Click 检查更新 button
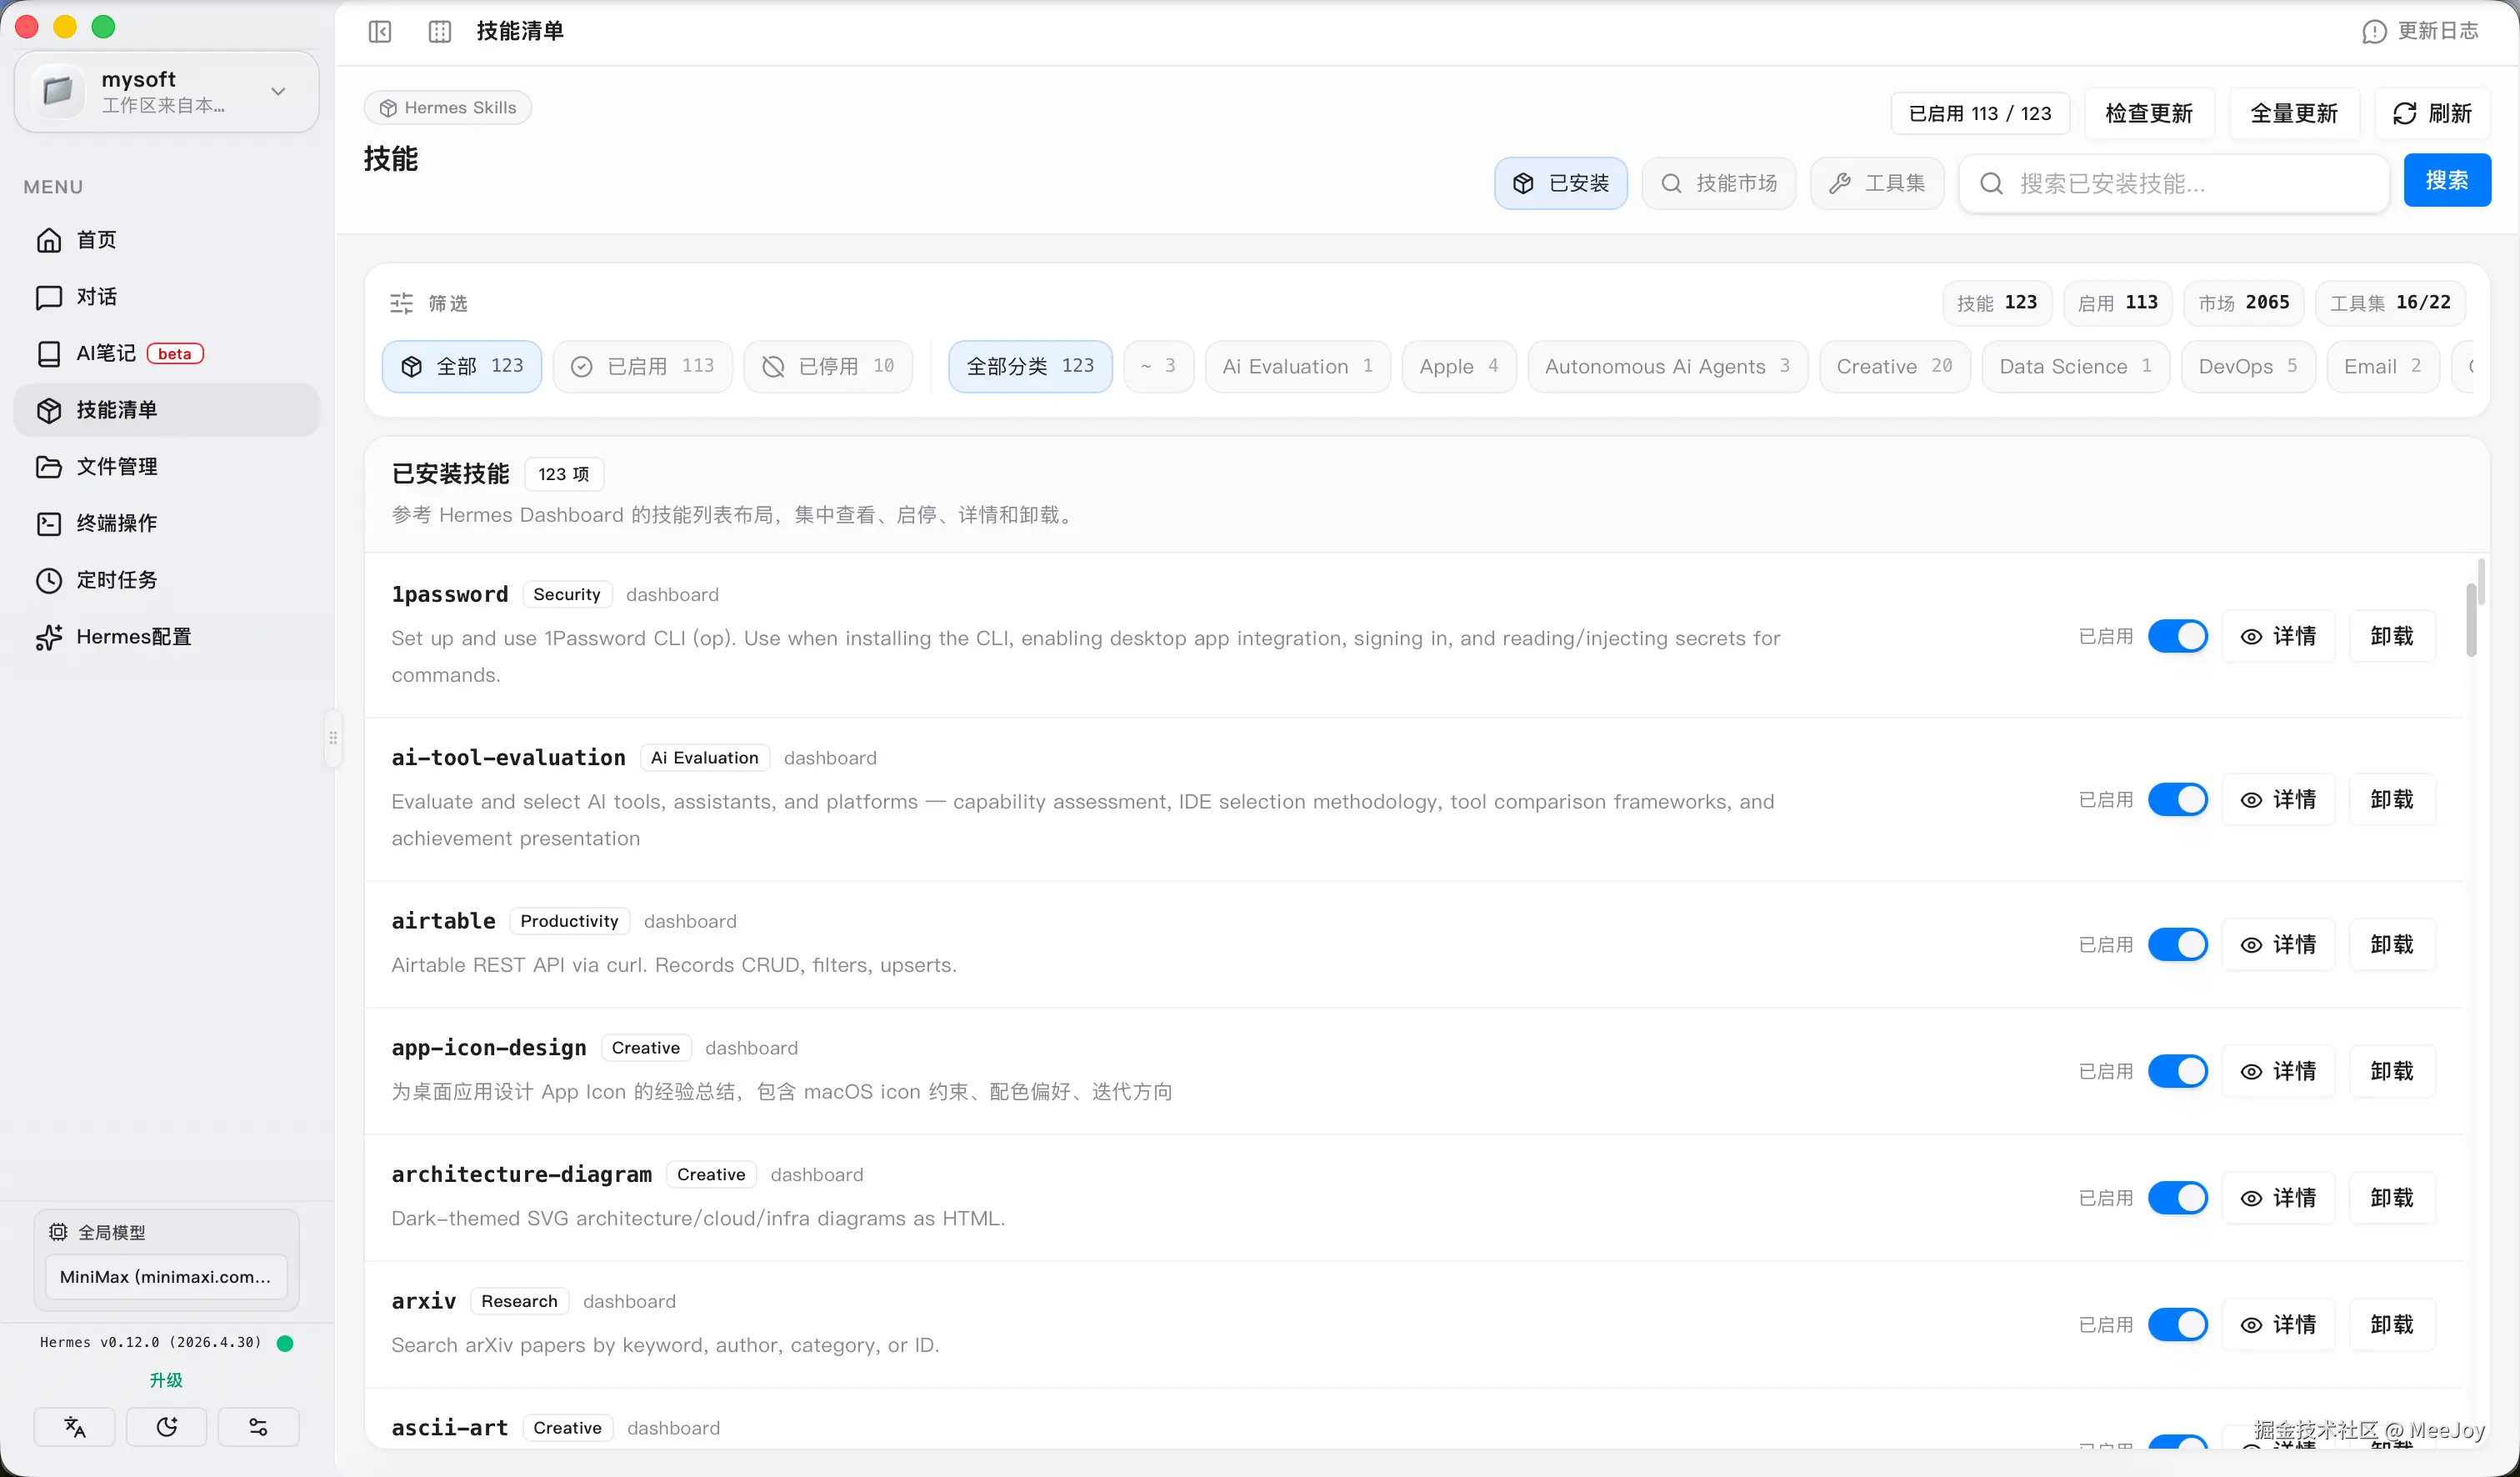The width and height of the screenshot is (2520, 1477). coord(2149,113)
